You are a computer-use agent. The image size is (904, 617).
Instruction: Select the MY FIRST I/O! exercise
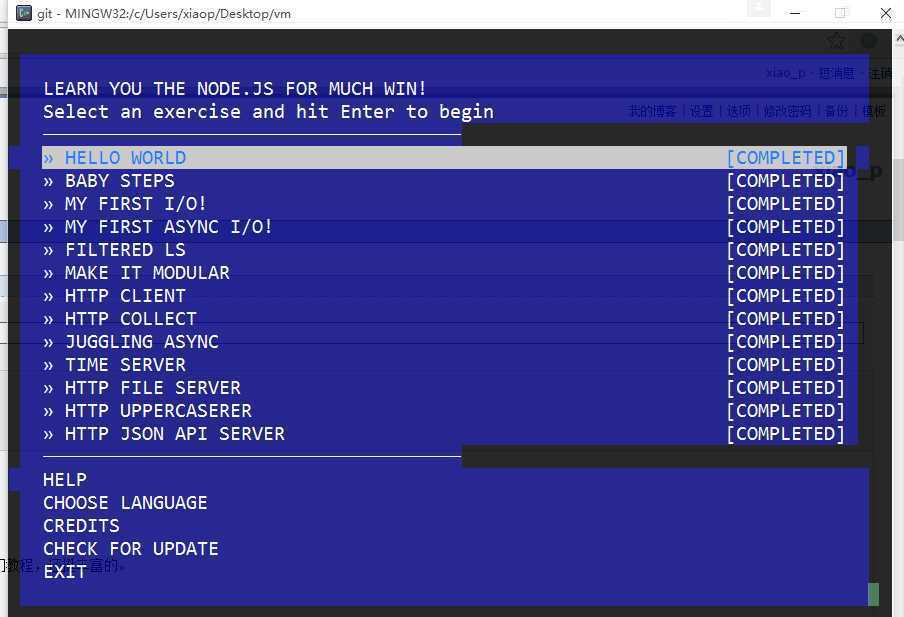pyautogui.click(x=444, y=204)
